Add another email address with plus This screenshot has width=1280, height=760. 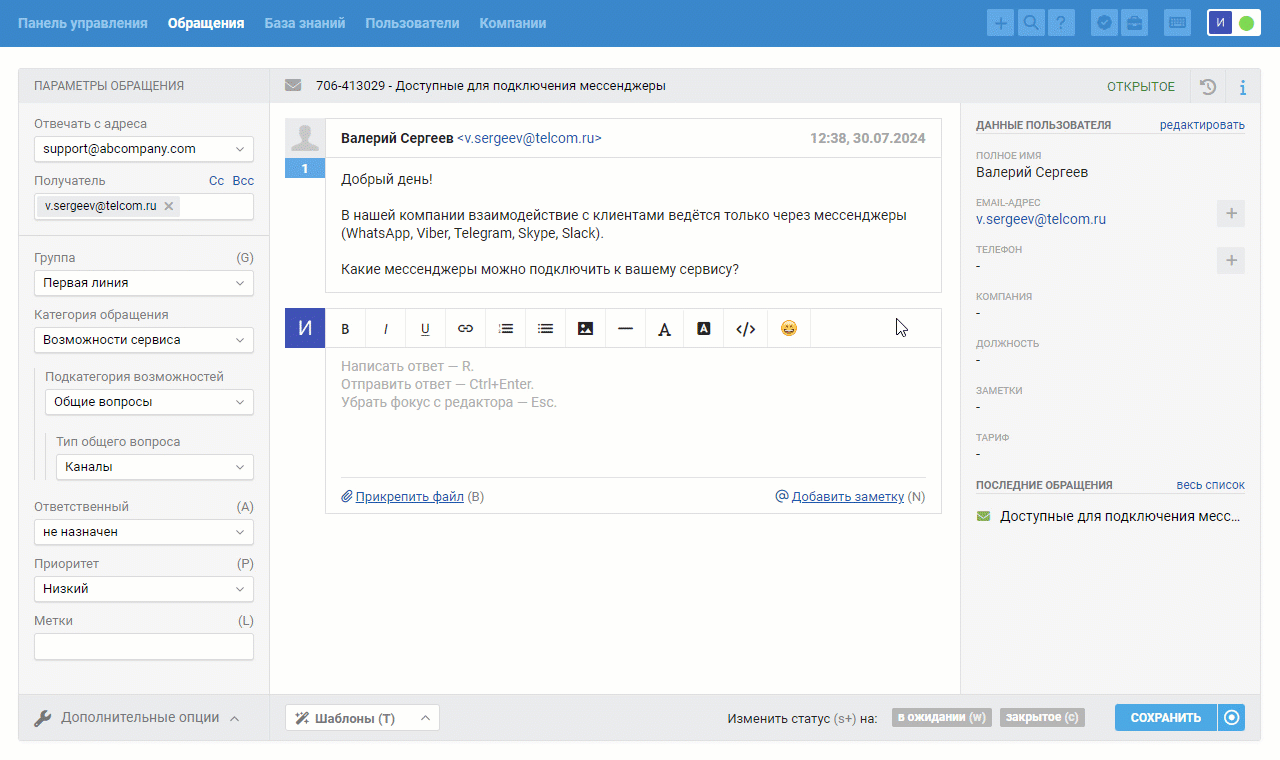pyautogui.click(x=1232, y=213)
